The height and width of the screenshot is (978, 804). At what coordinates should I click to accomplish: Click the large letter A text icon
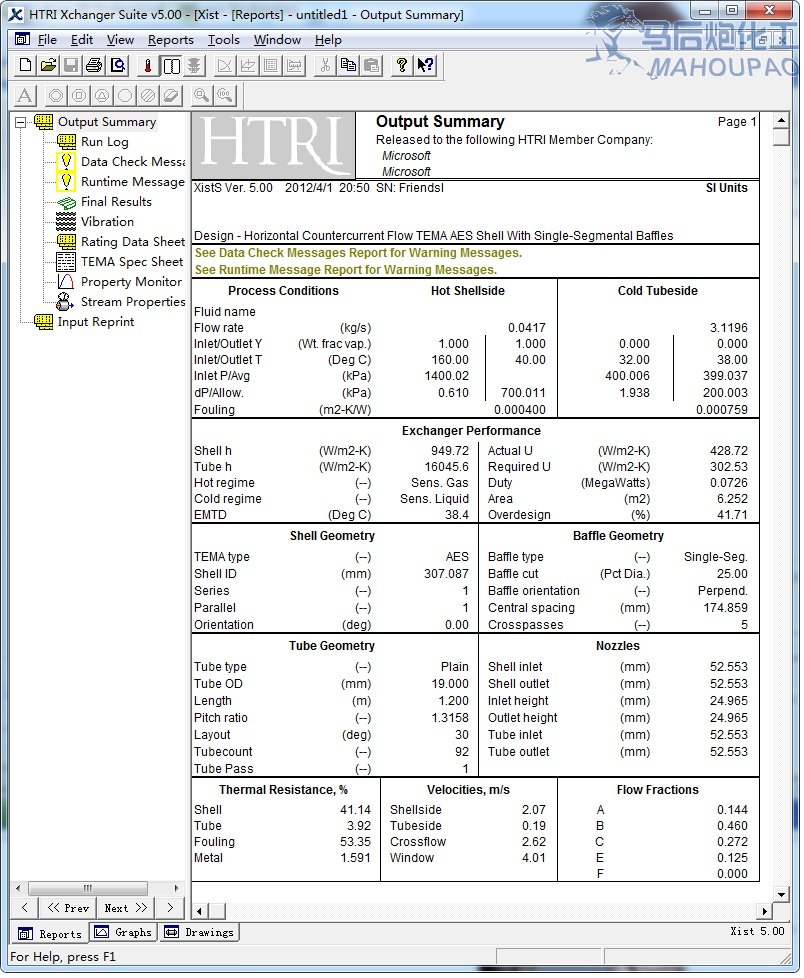tap(25, 95)
